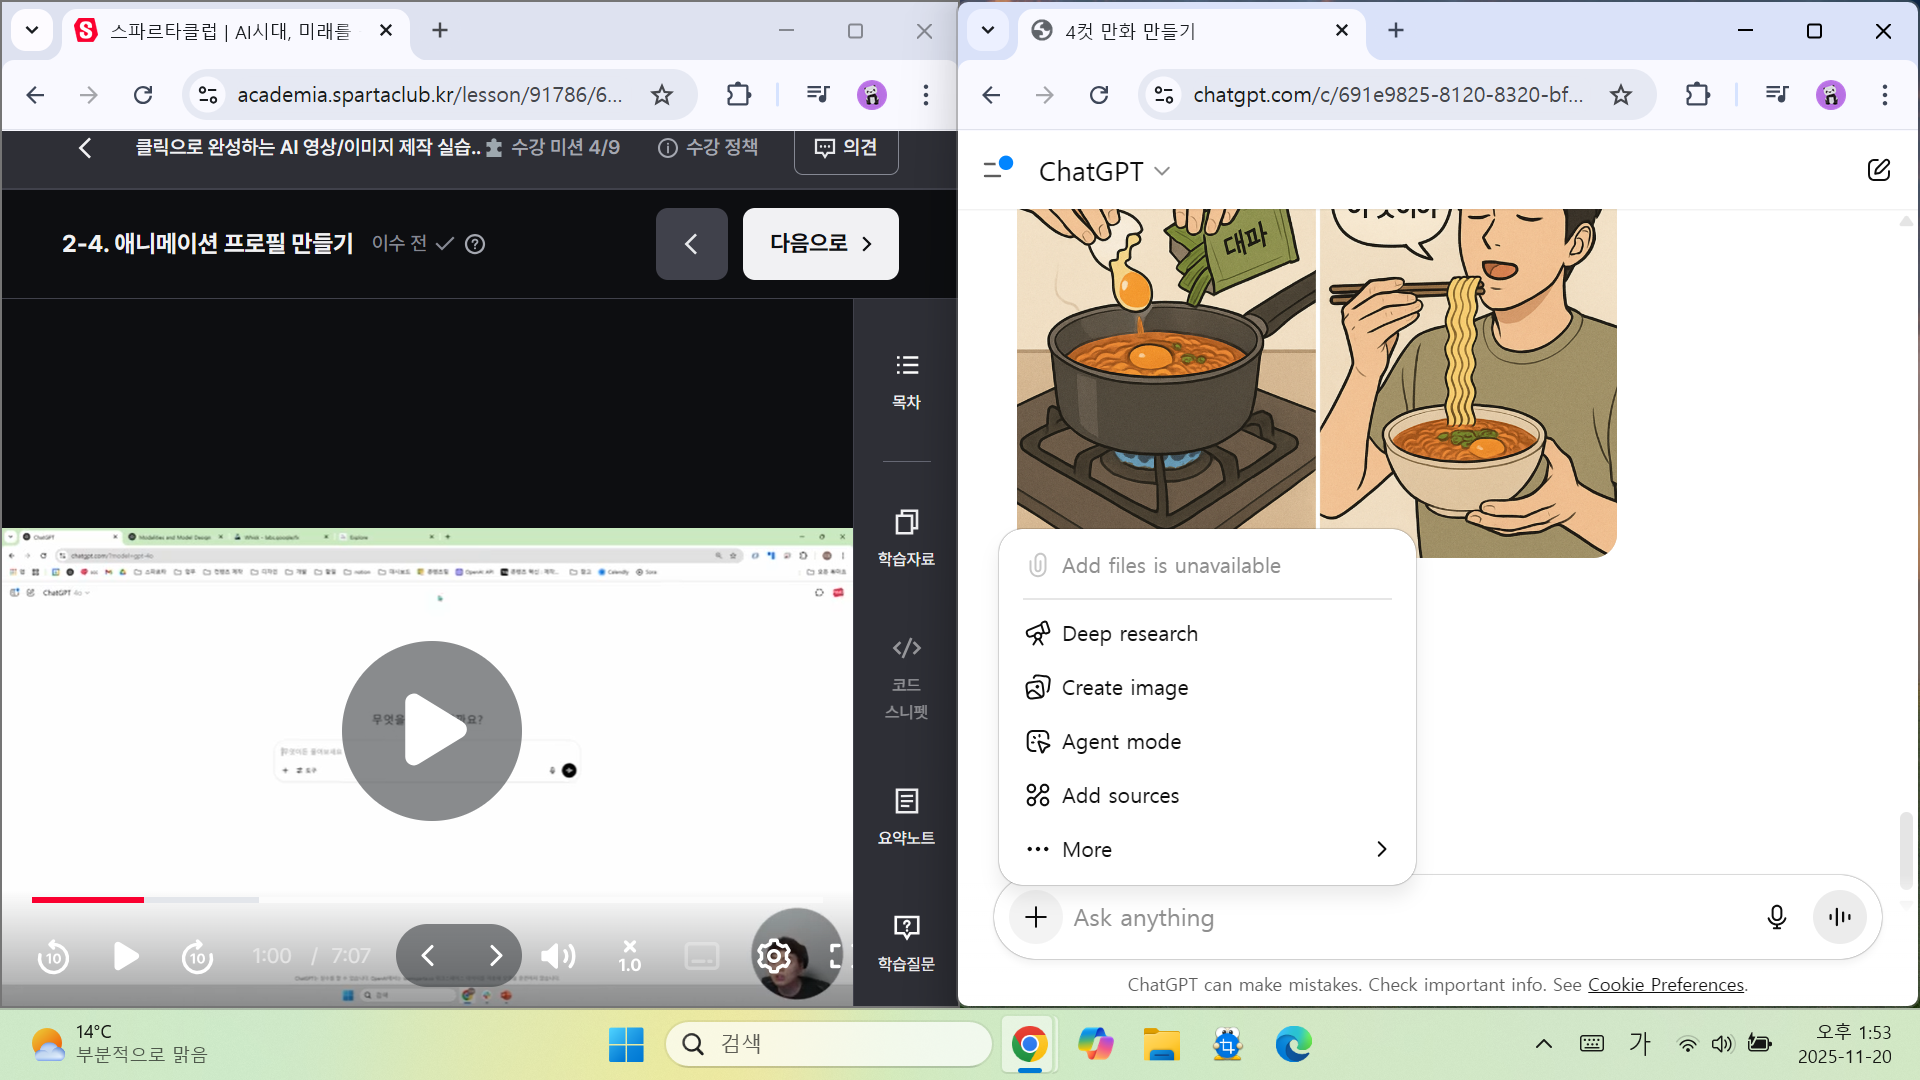This screenshot has height=1080, width=1920.
Task: Open the 목차 table of contents panel
Action: pyautogui.click(x=906, y=382)
